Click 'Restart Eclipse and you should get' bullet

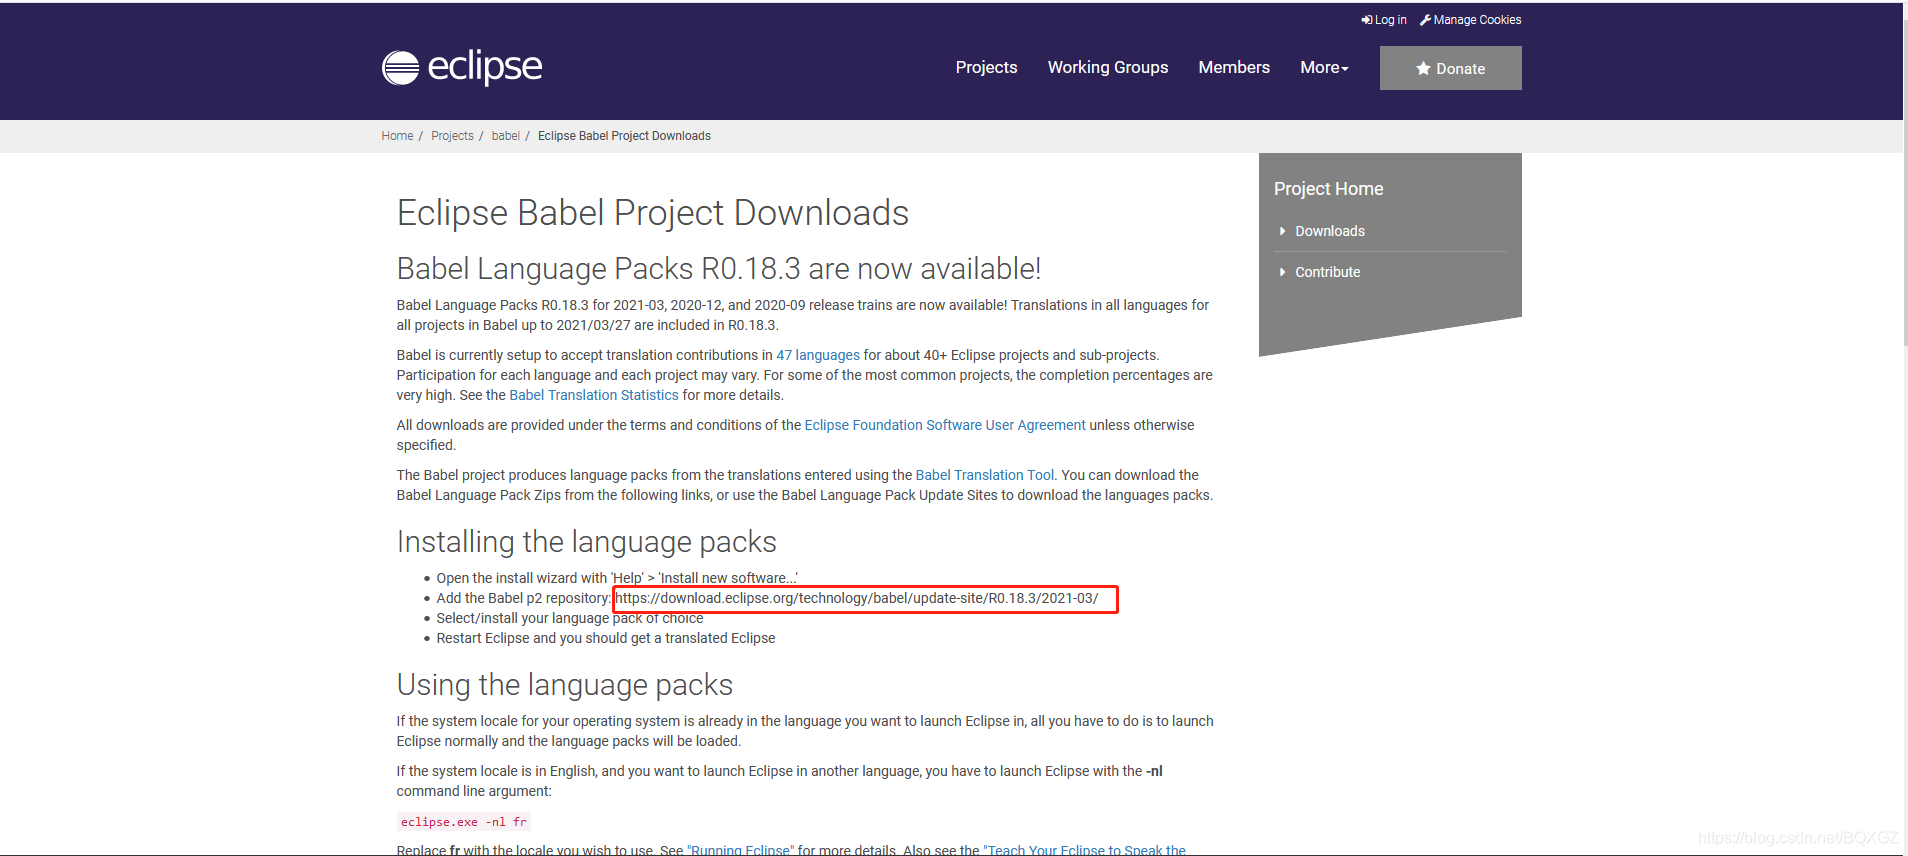606,638
